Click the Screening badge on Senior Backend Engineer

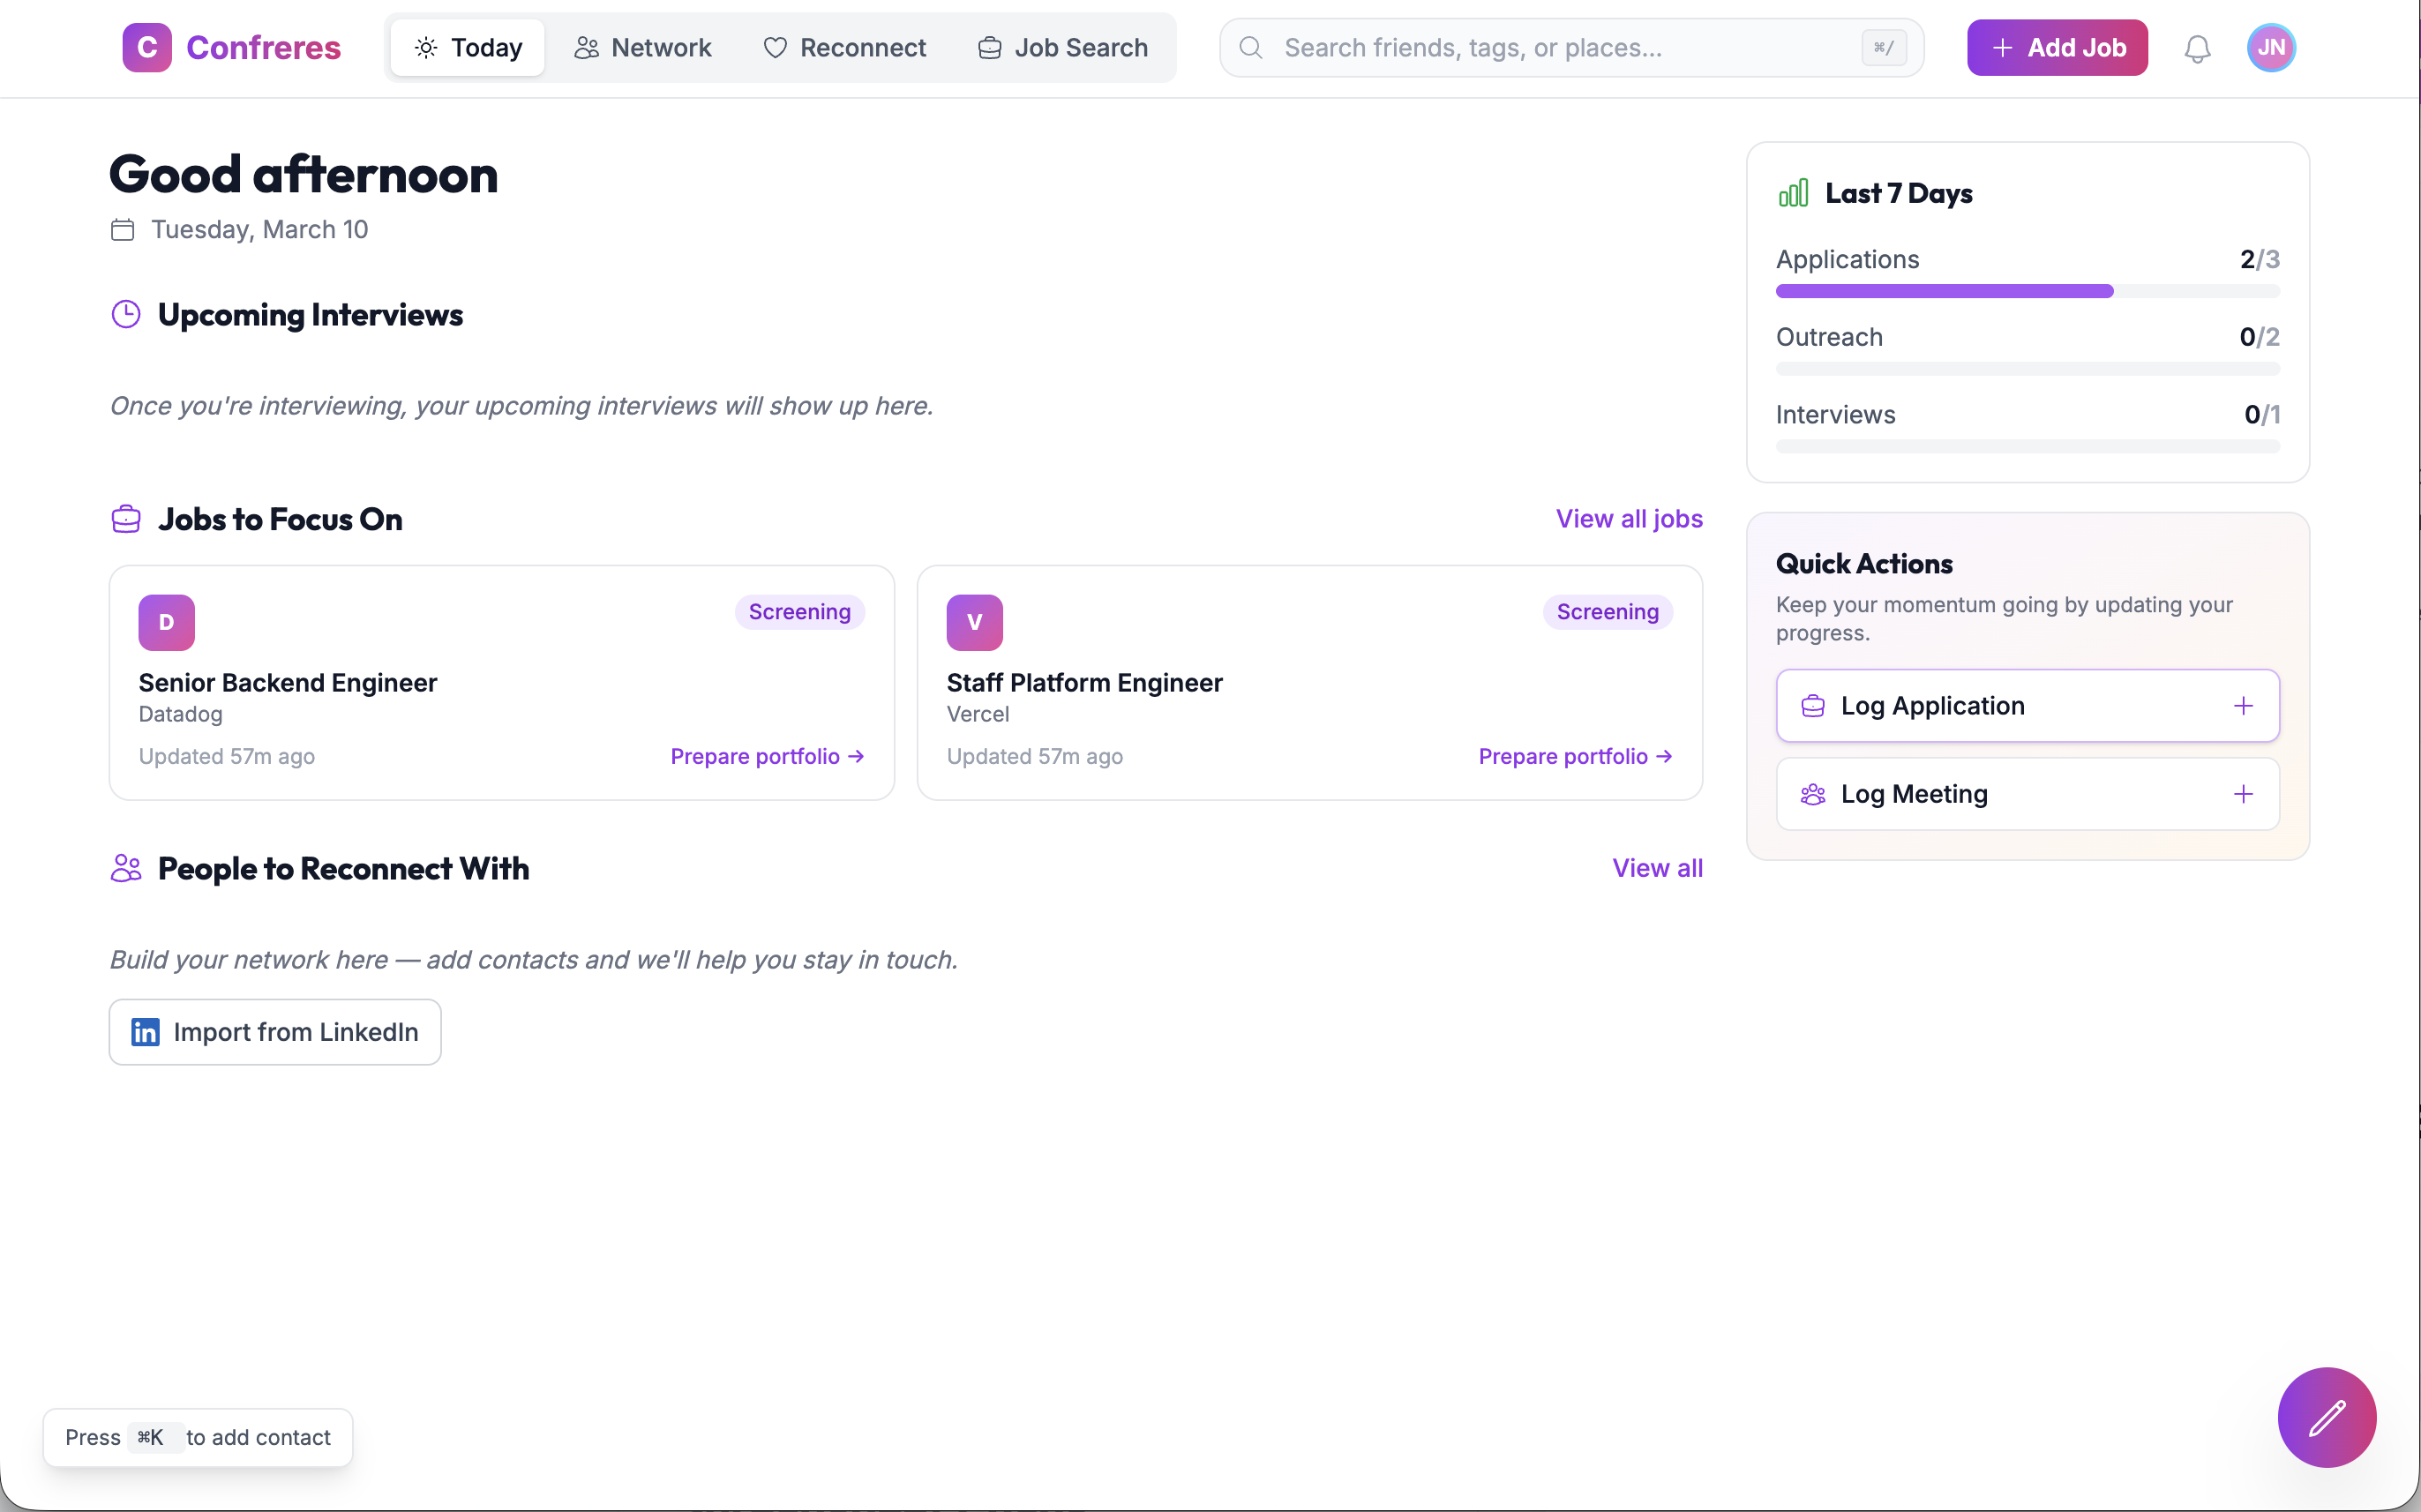(x=799, y=611)
